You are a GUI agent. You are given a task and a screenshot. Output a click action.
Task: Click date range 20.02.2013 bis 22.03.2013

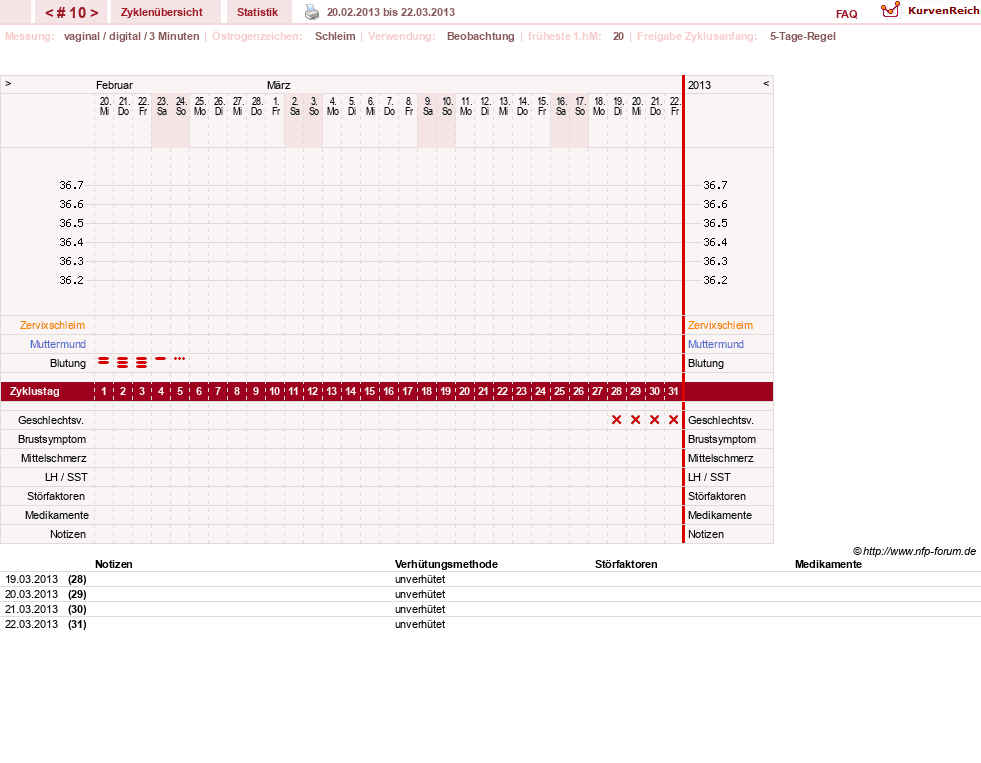[x=390, y=12]
